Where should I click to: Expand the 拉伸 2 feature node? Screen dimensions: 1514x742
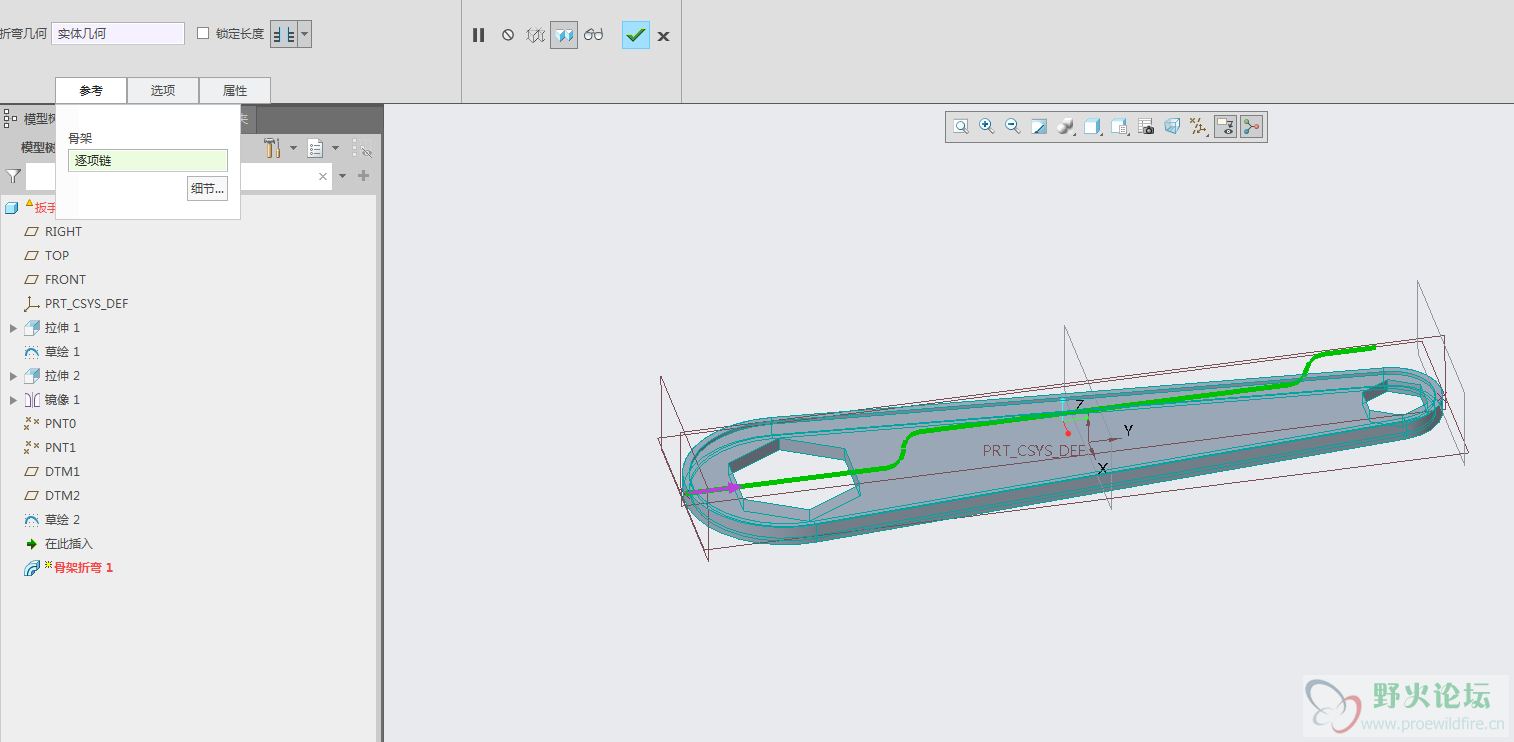coord(13,376)
